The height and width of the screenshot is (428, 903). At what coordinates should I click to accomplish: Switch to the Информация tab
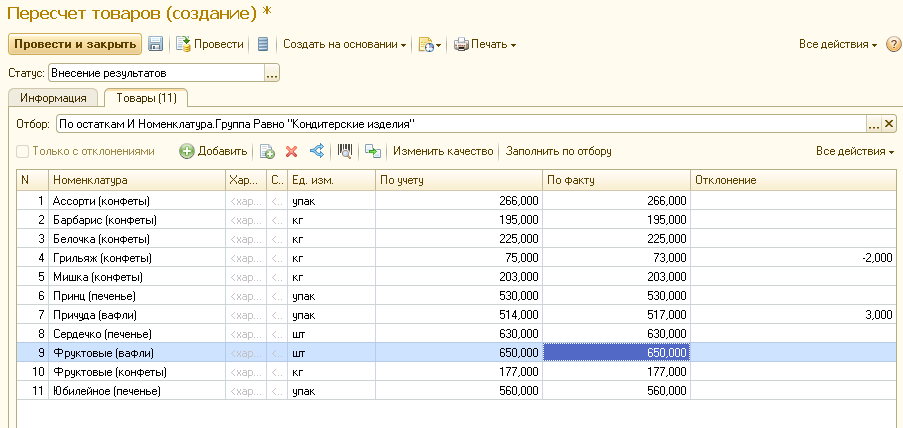point(53,98)
